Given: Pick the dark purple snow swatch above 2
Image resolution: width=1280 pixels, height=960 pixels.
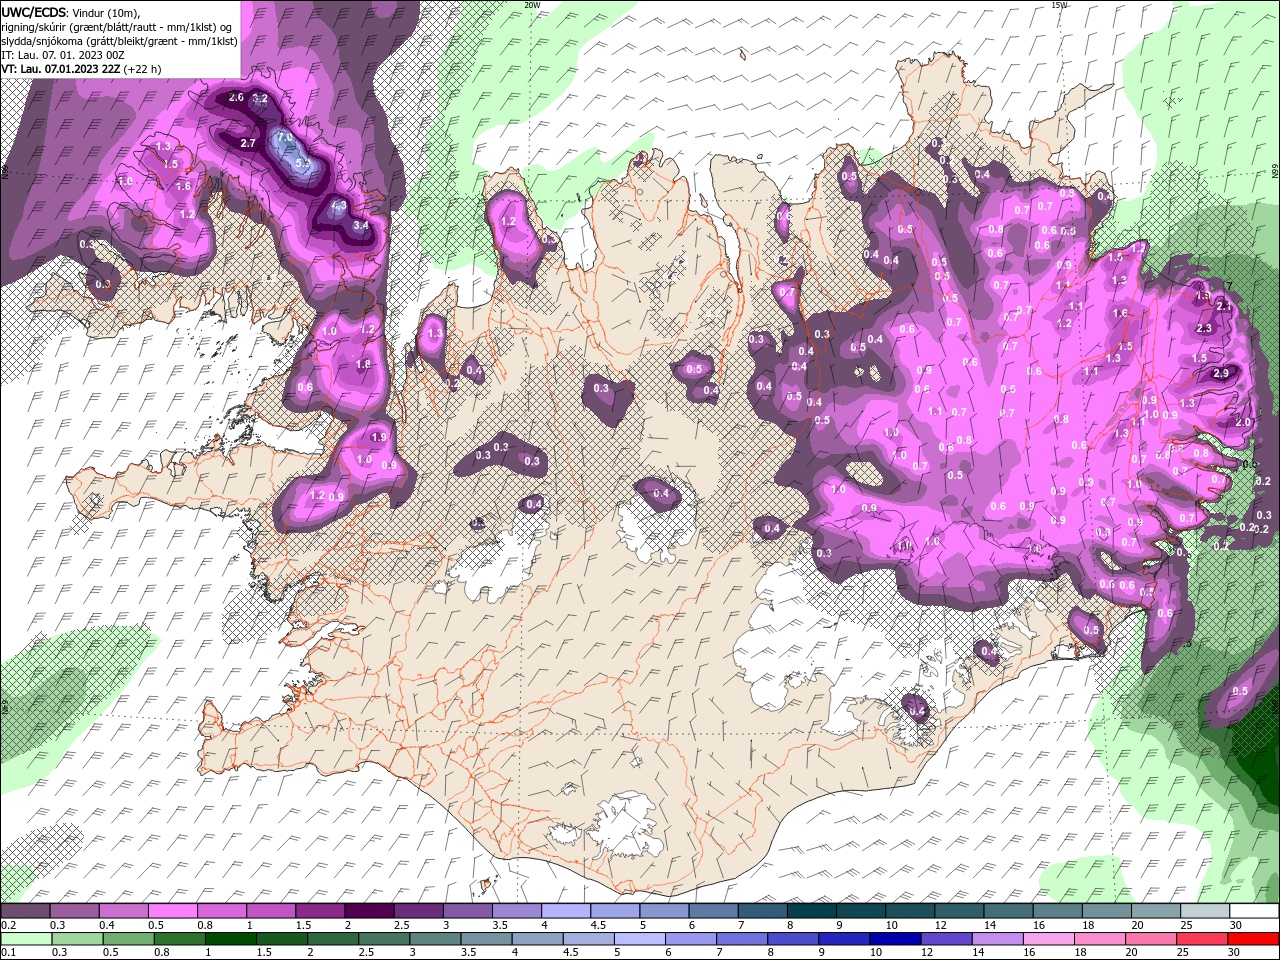Looking at the screenshot, I should pos(368,911).
